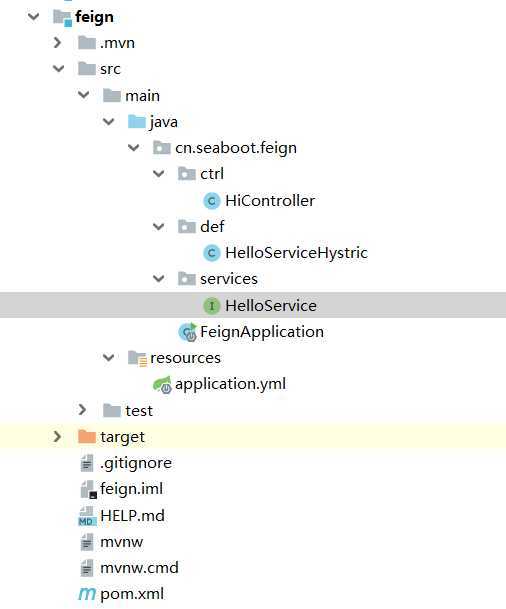Select the .gitignore file
506x609 pixels.
[x=136, y=463]
